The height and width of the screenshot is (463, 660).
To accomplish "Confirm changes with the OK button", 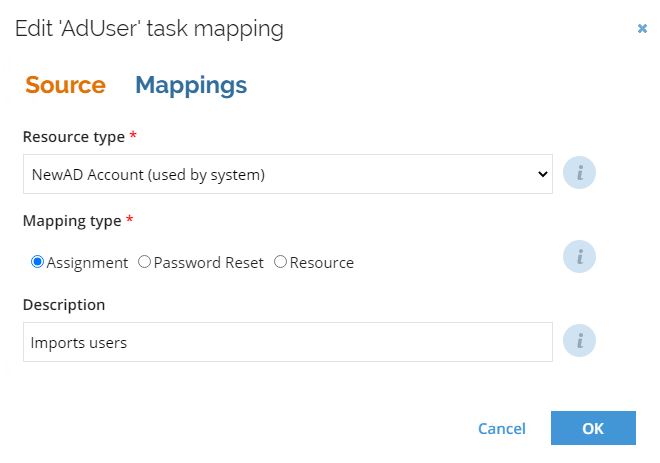I will click(593, 428).
